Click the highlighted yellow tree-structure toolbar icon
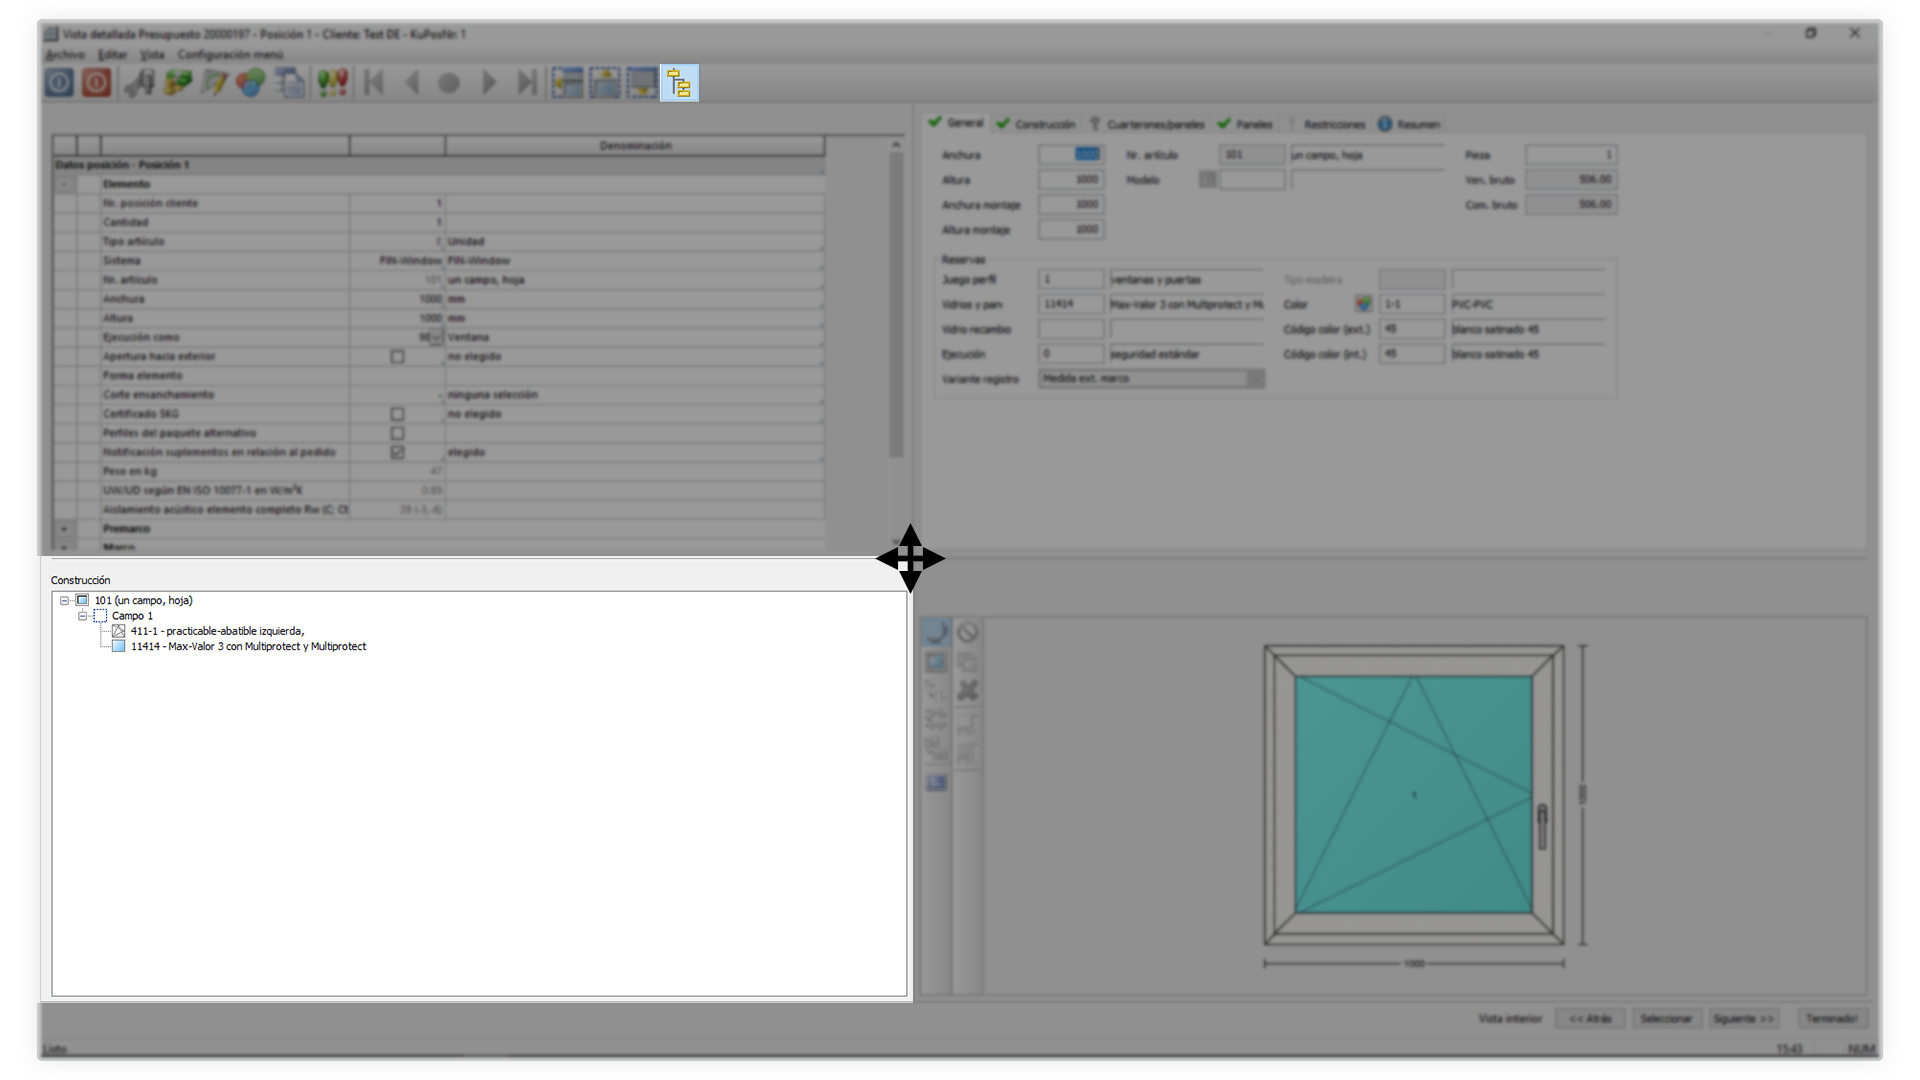This screenshot has height=1080, width=1920. tap(679, 83)
